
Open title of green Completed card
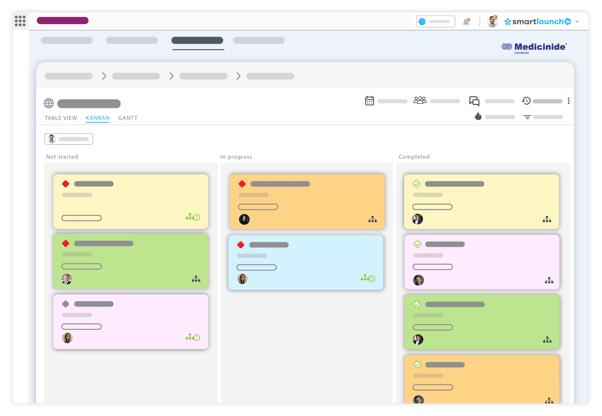click(455, 304)
